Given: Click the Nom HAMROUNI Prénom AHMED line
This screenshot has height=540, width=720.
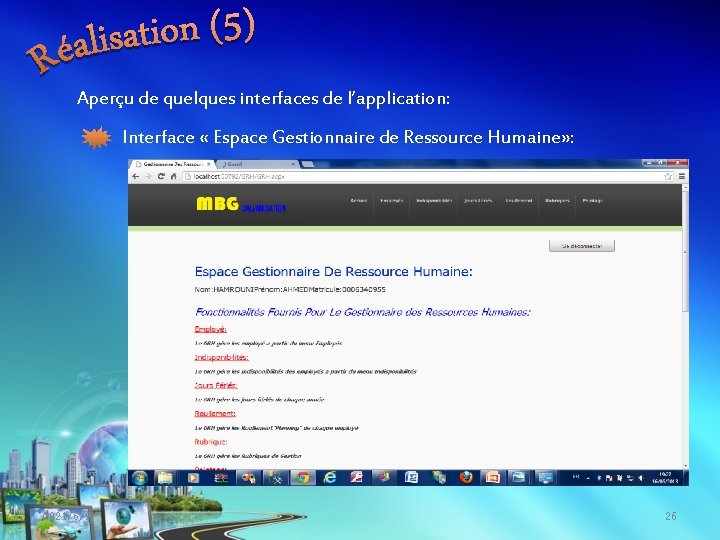Looking at the screenshot, I should tap(290, 289).
